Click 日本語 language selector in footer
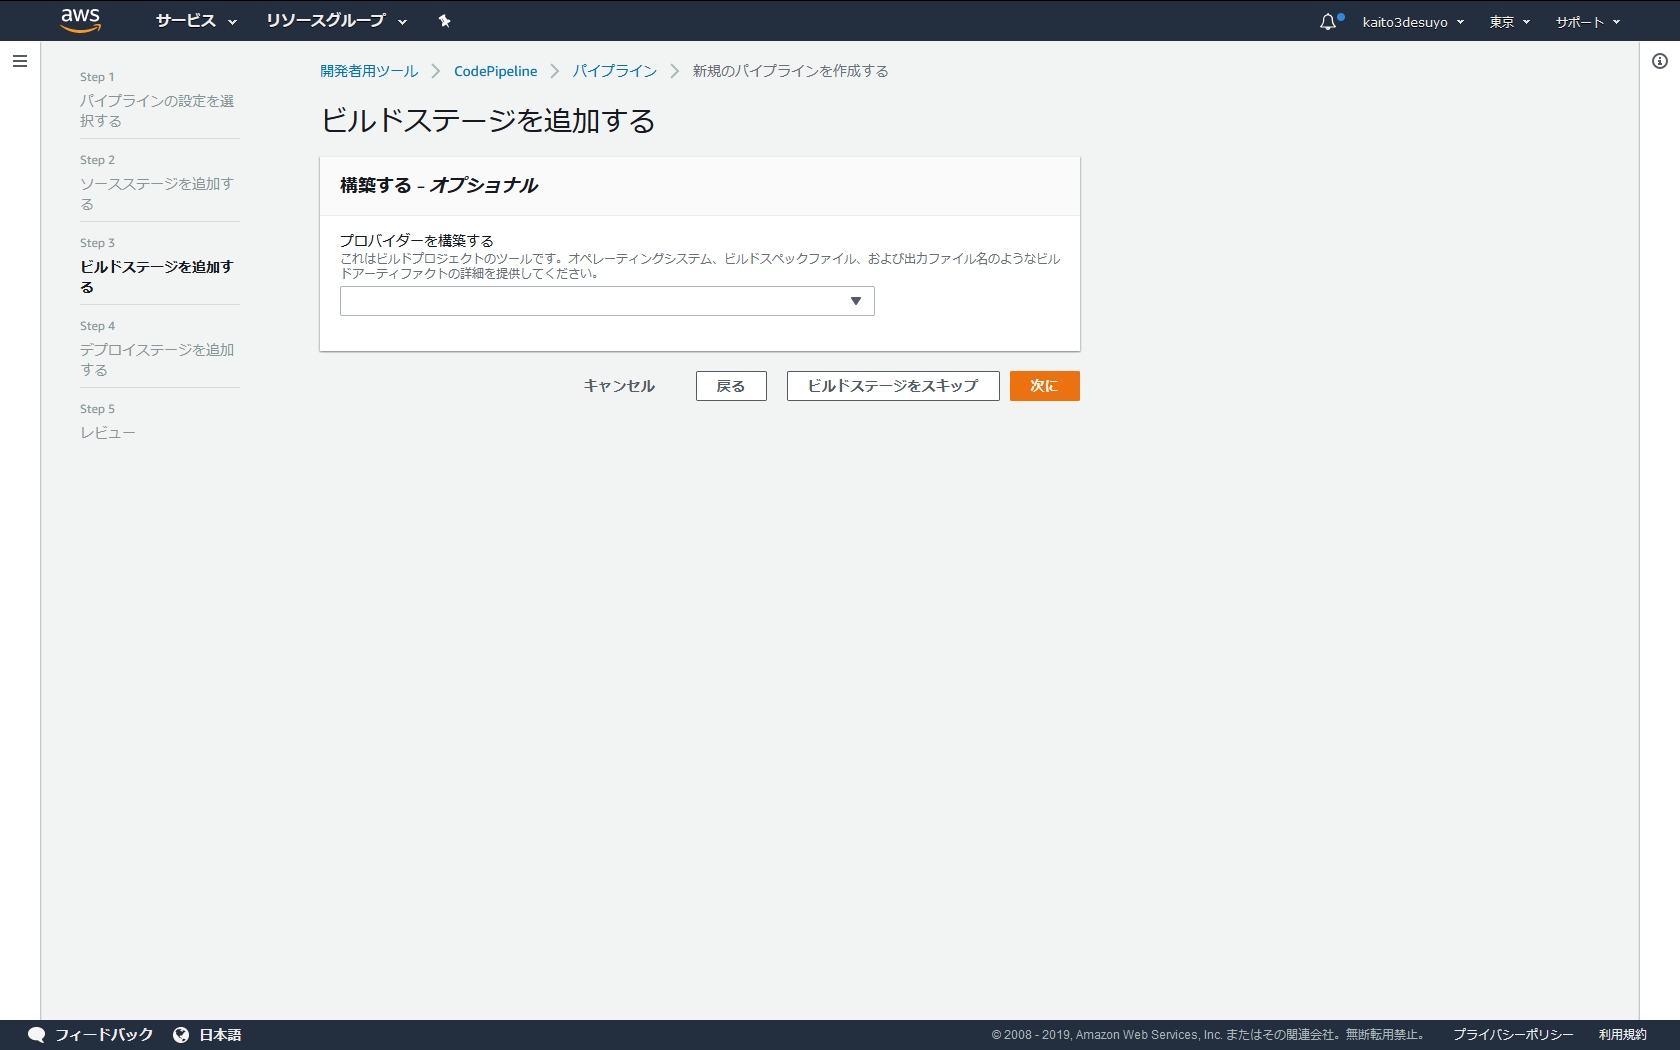 [220, 1035]
